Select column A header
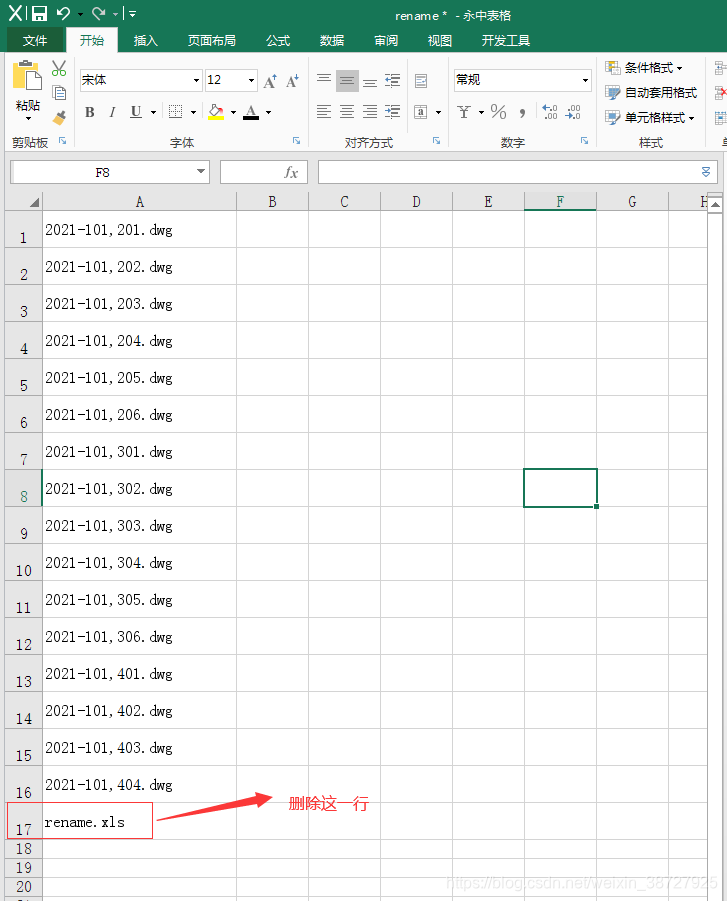Image resolution: width=727 pixels, height=901 pixels. pyautogui.click(x=140, y=202)
